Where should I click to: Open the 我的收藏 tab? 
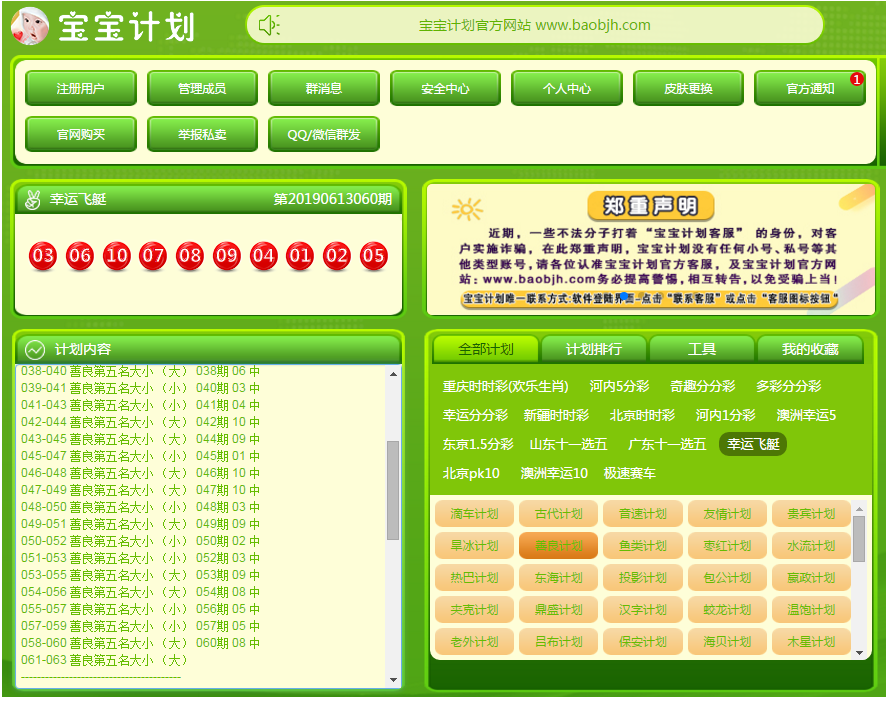click(810, 349)
